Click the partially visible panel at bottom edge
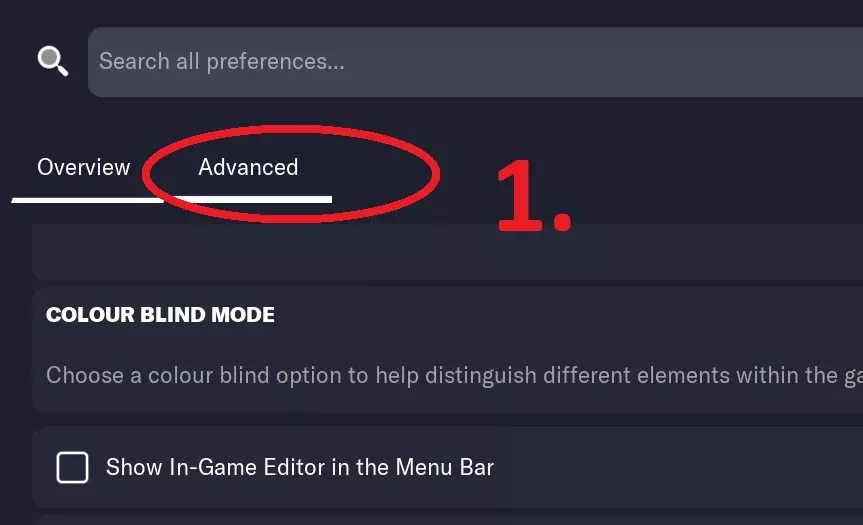 [447, 519]
